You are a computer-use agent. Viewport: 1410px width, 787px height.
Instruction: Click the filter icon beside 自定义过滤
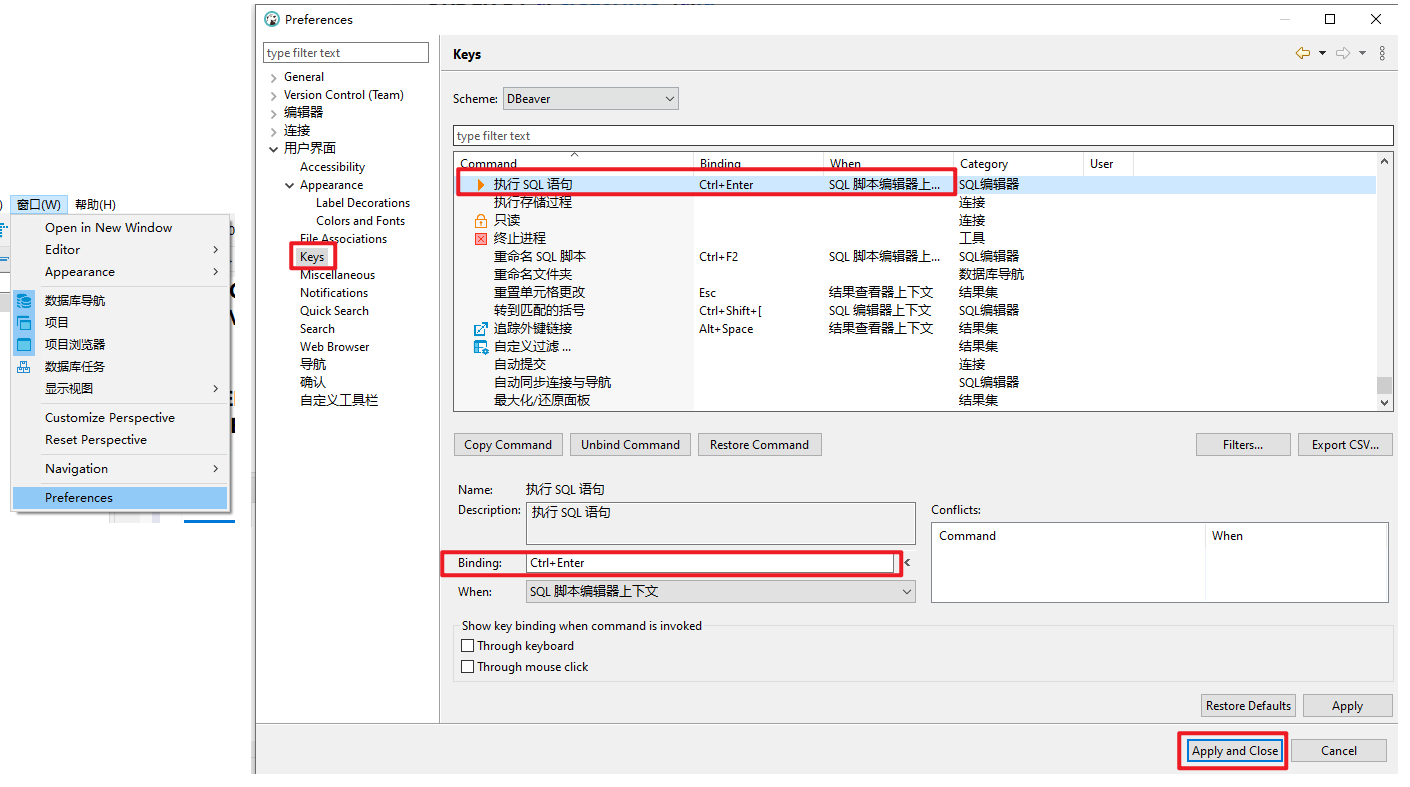(x=480, y=346)
